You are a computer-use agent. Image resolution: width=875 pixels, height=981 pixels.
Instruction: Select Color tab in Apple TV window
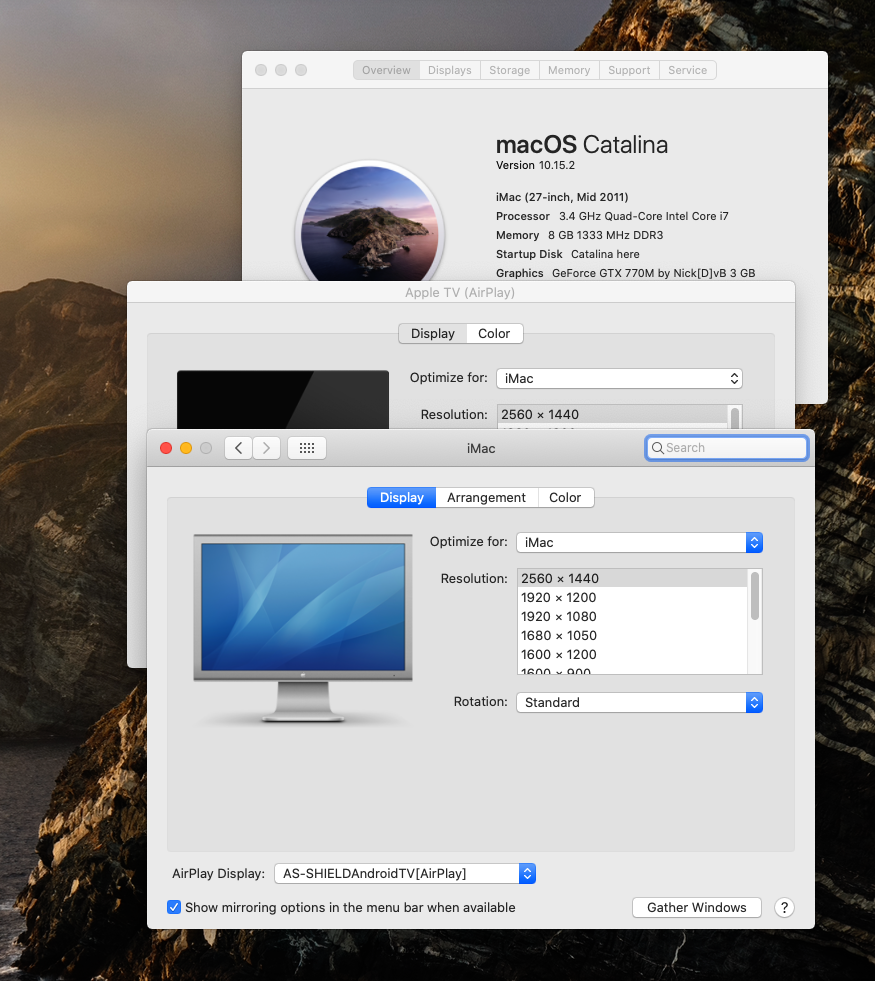pos(494,333)
